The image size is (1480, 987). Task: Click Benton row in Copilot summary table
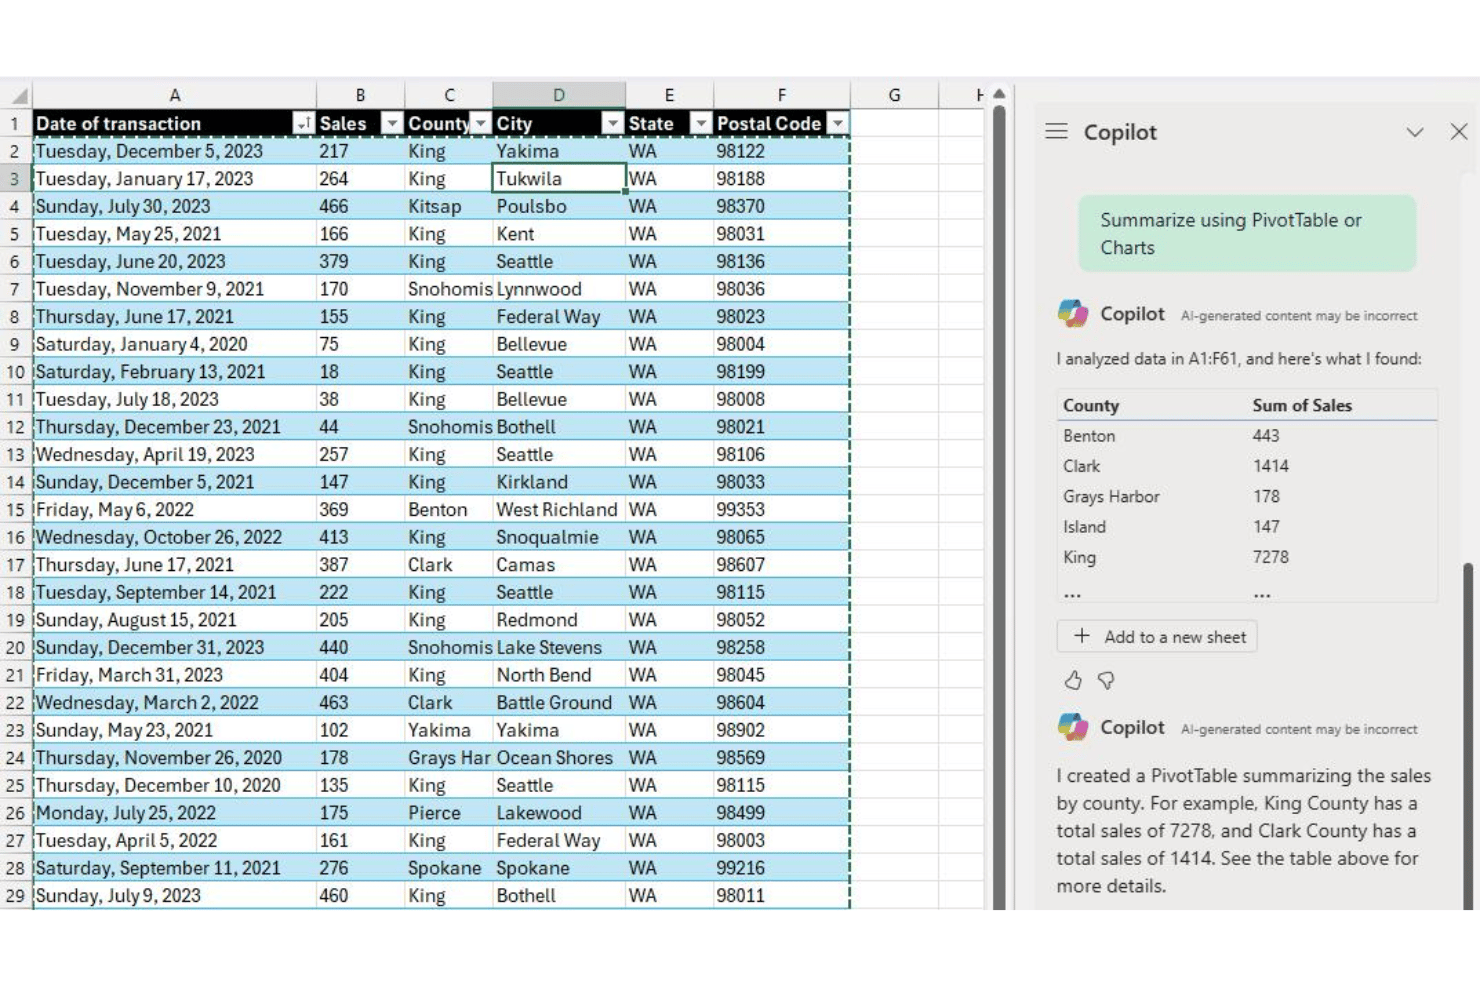pyautogui.click(x=1247, y=436)
